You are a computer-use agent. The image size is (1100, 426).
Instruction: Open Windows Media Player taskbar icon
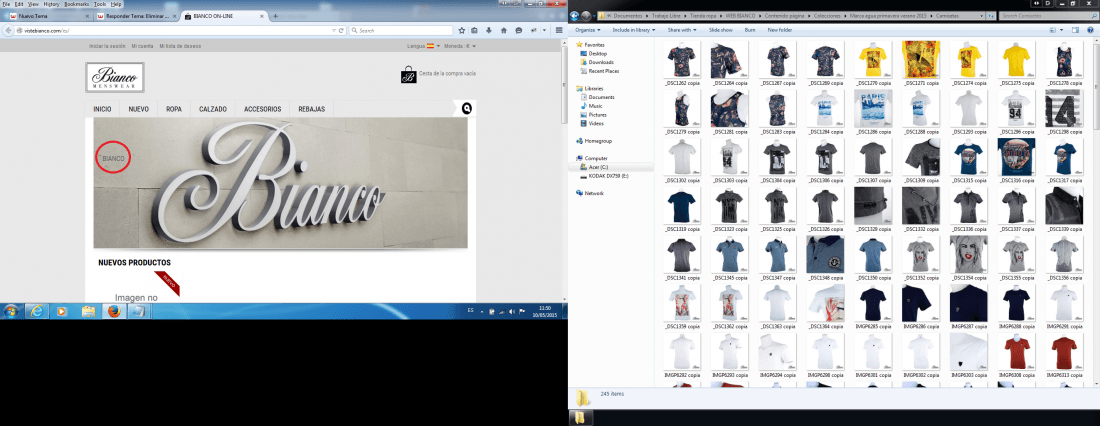pos(62,311)
